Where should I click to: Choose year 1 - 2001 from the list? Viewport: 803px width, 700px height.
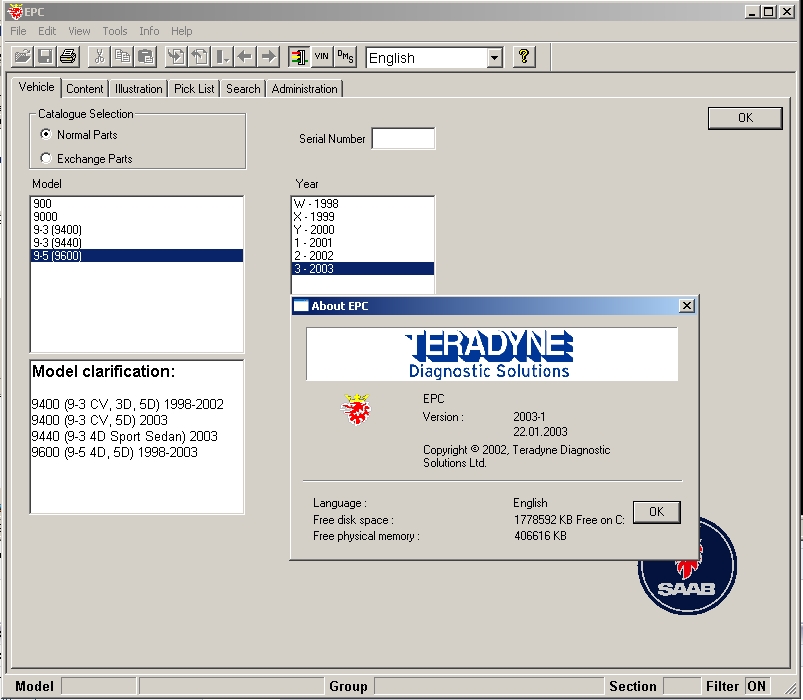[x=314, y=242]
